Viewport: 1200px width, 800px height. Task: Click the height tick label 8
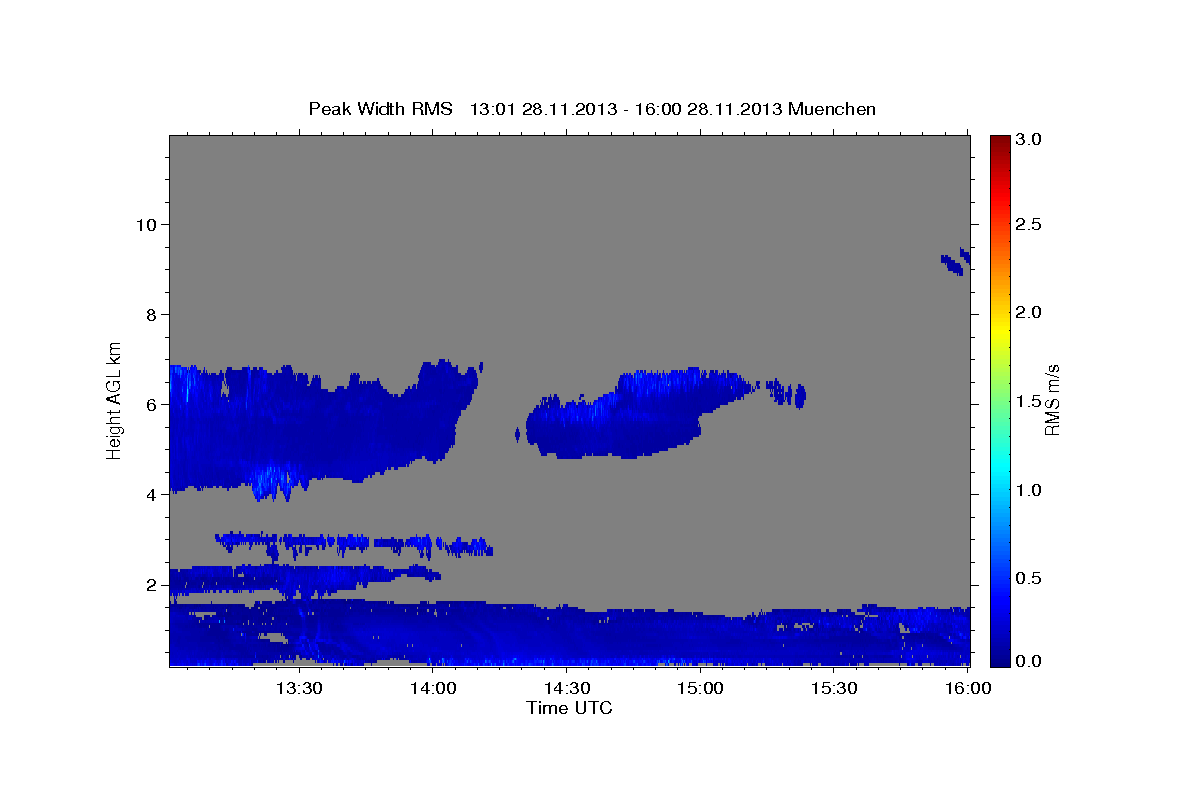(x=152, y=314)
